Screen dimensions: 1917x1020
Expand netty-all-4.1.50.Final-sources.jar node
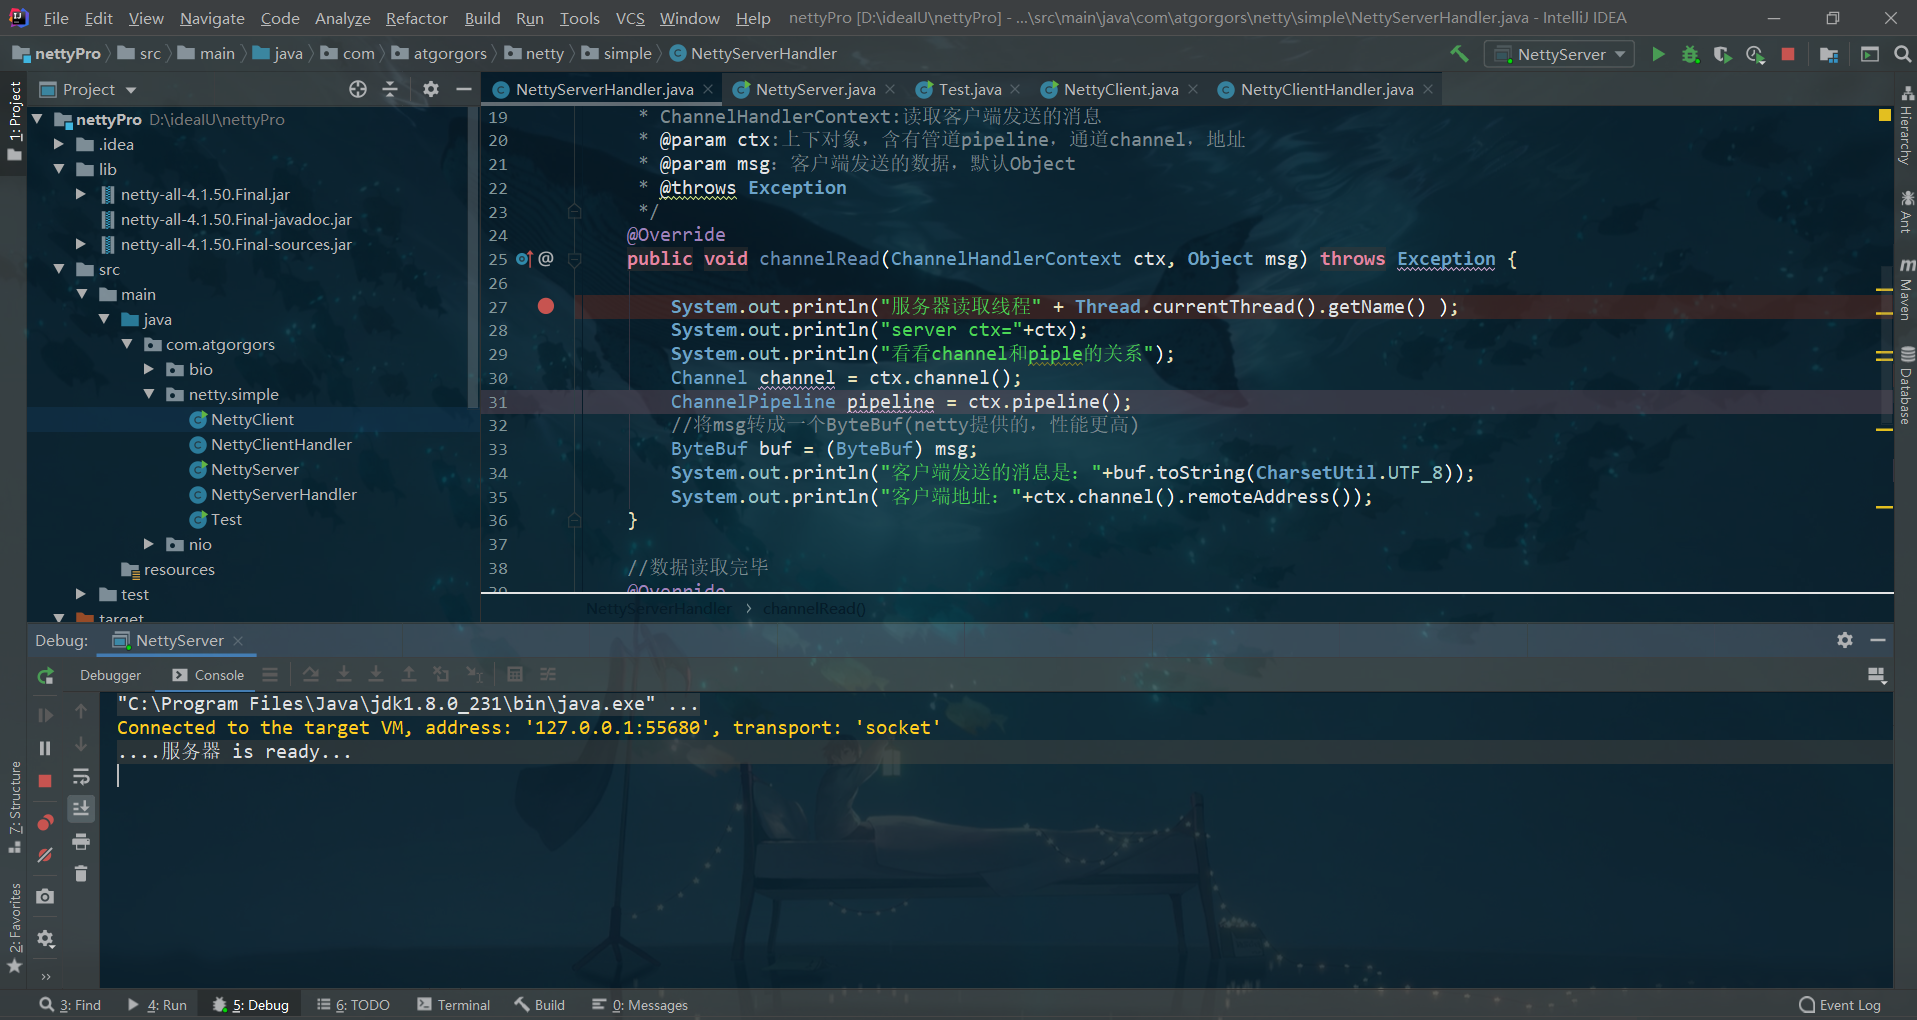pyautogui.click(x=81, y=244)
